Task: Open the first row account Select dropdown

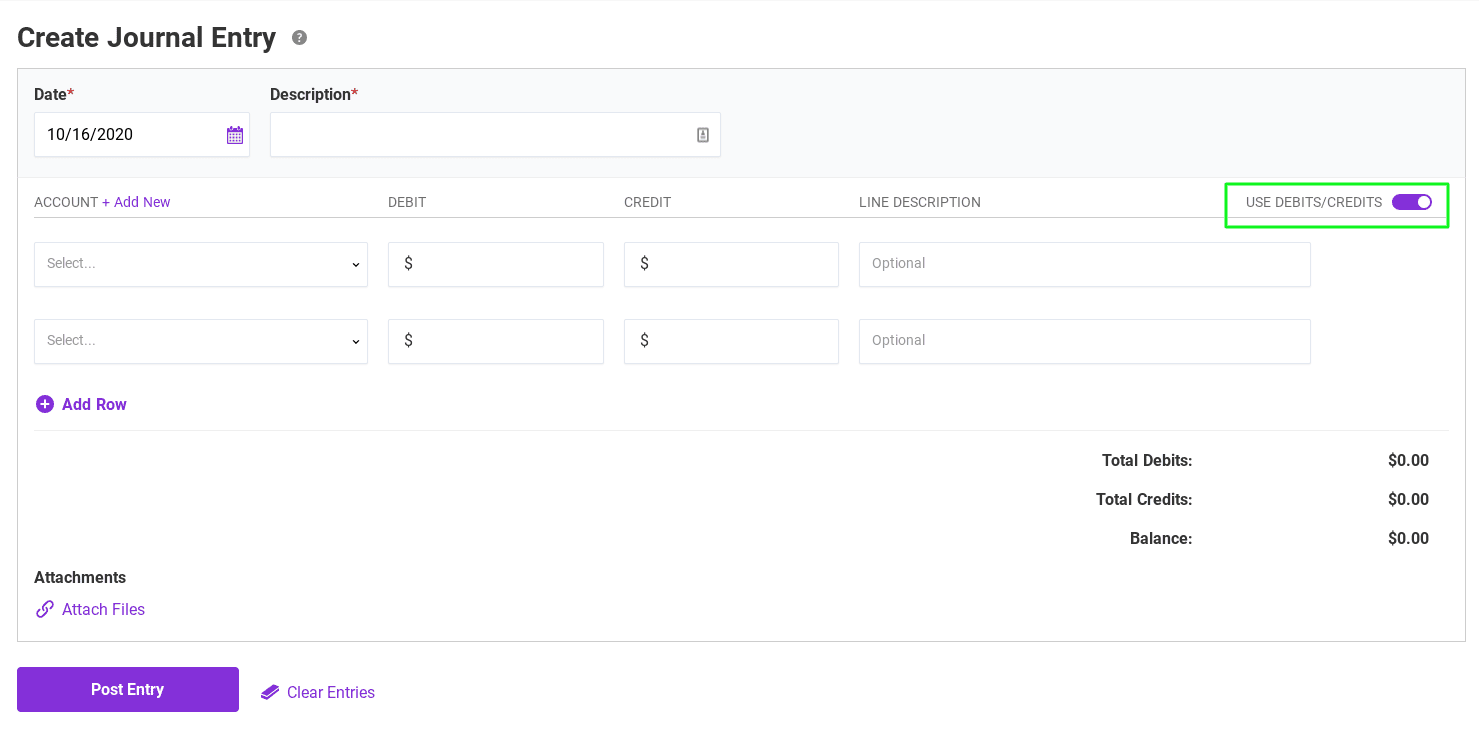Action: coord(201,264)
